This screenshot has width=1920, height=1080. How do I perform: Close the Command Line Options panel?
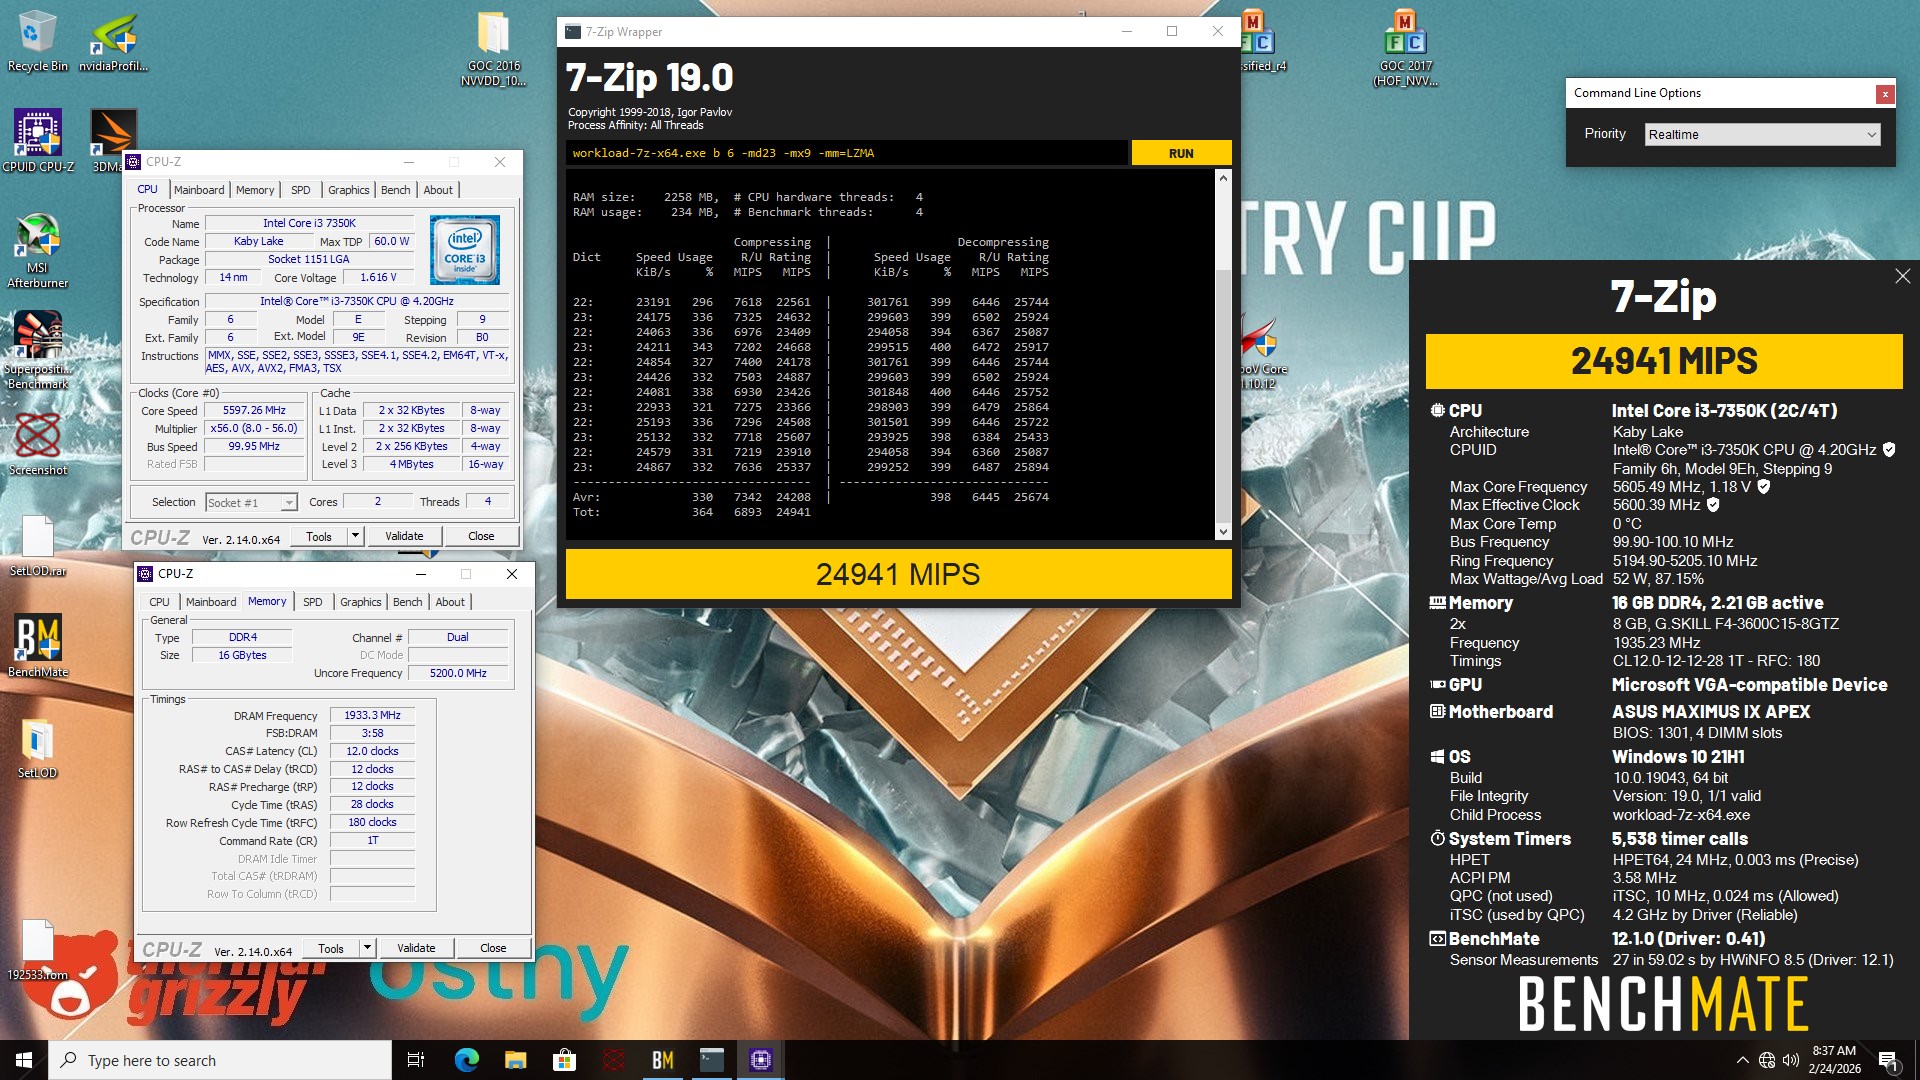point(1885,94)
